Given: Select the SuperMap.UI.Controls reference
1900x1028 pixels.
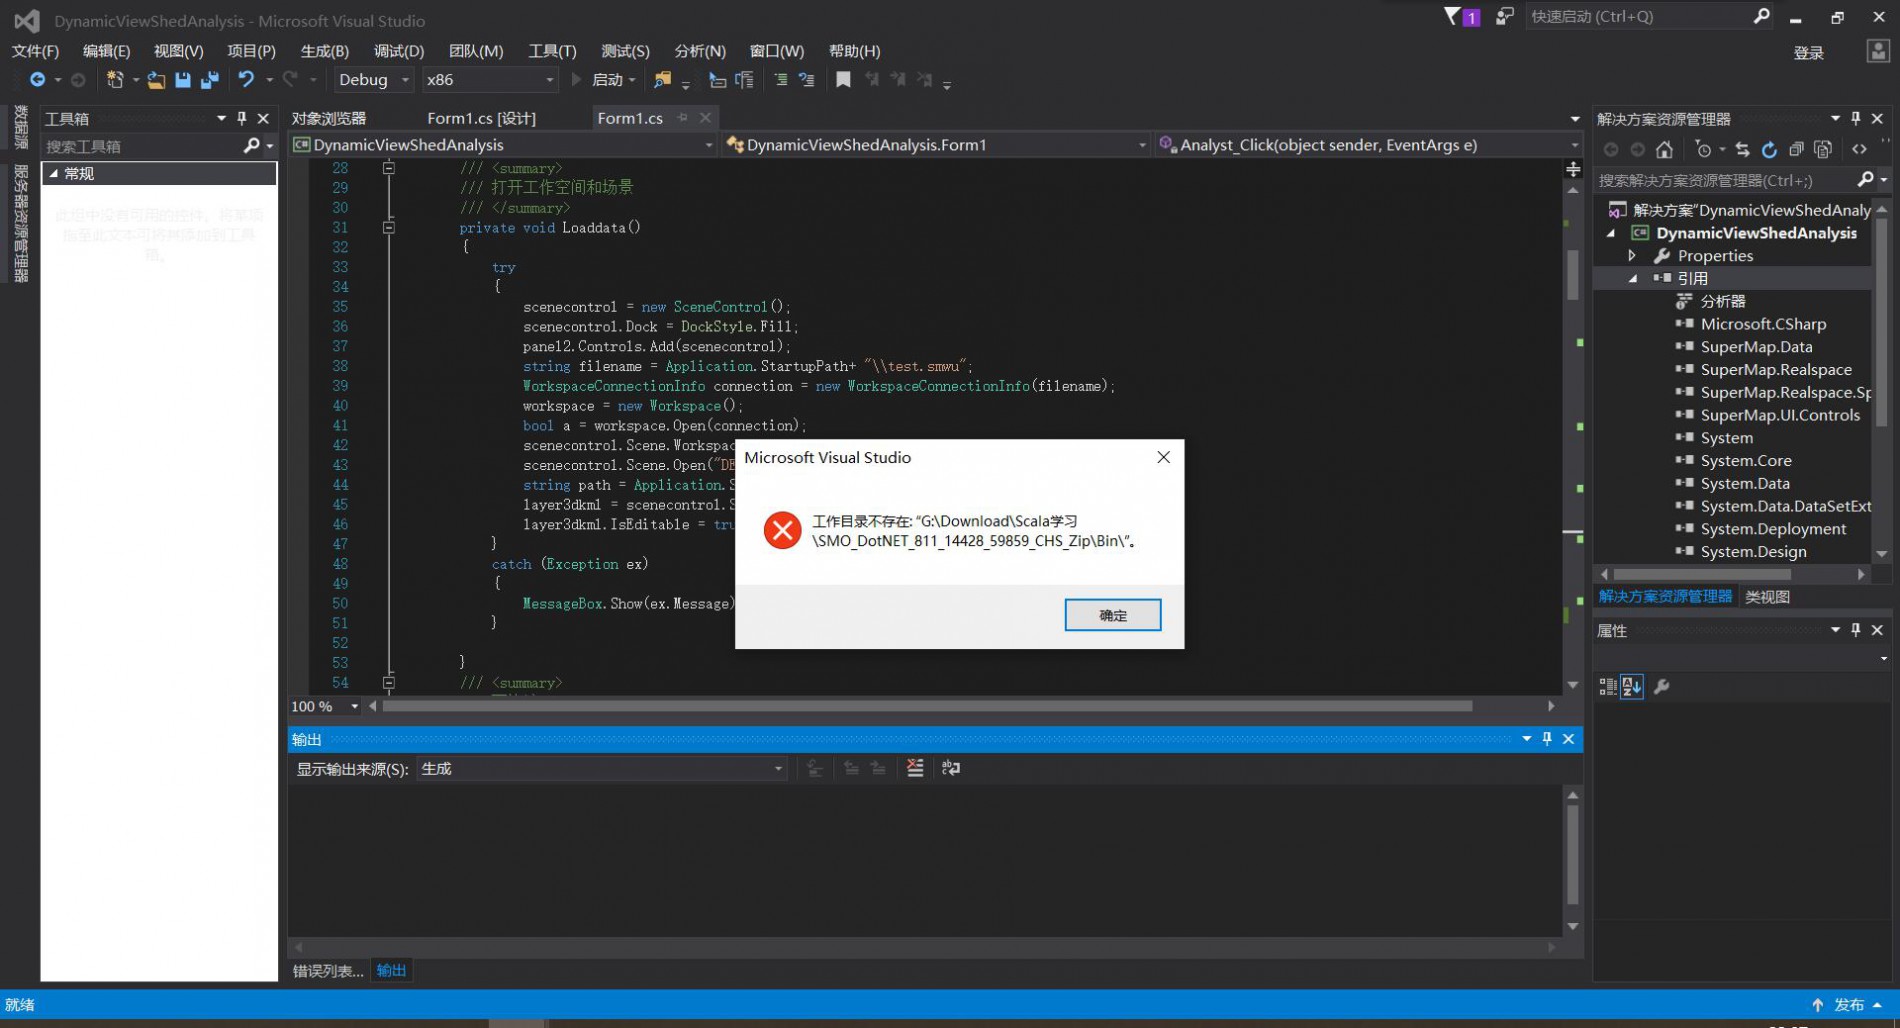Looking at the screenshot, I should click(1780, 415).
